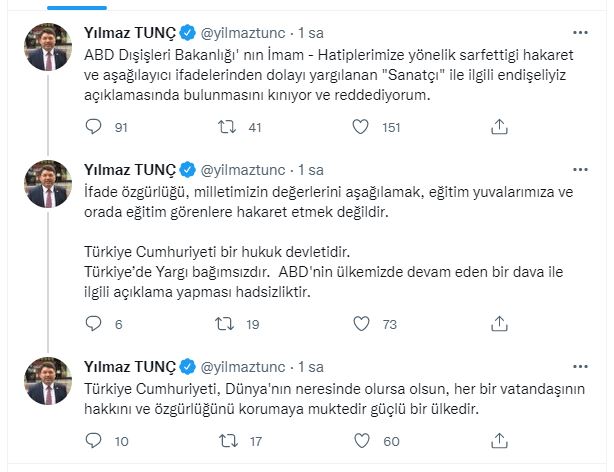Open the third tweet's '1 sa' timestamp

pos(311,366)
